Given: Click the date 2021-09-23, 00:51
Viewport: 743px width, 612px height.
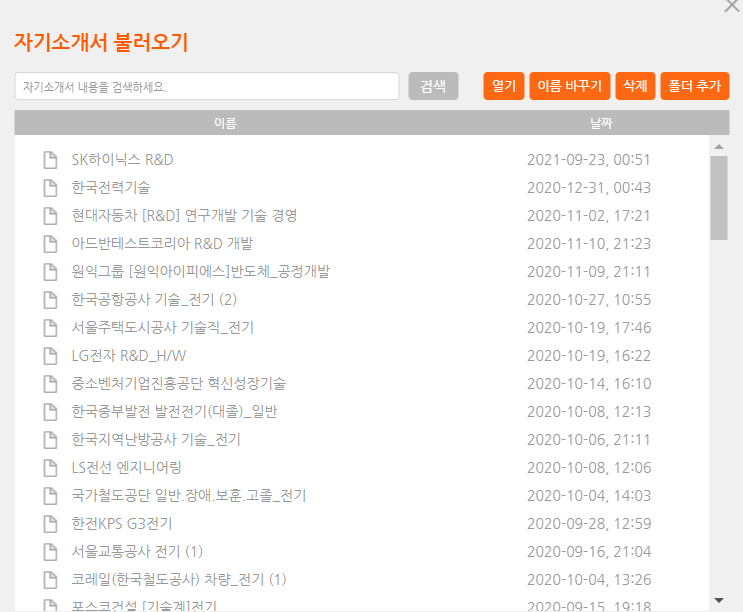Looking at the screenshot, I should coord(589,160).
